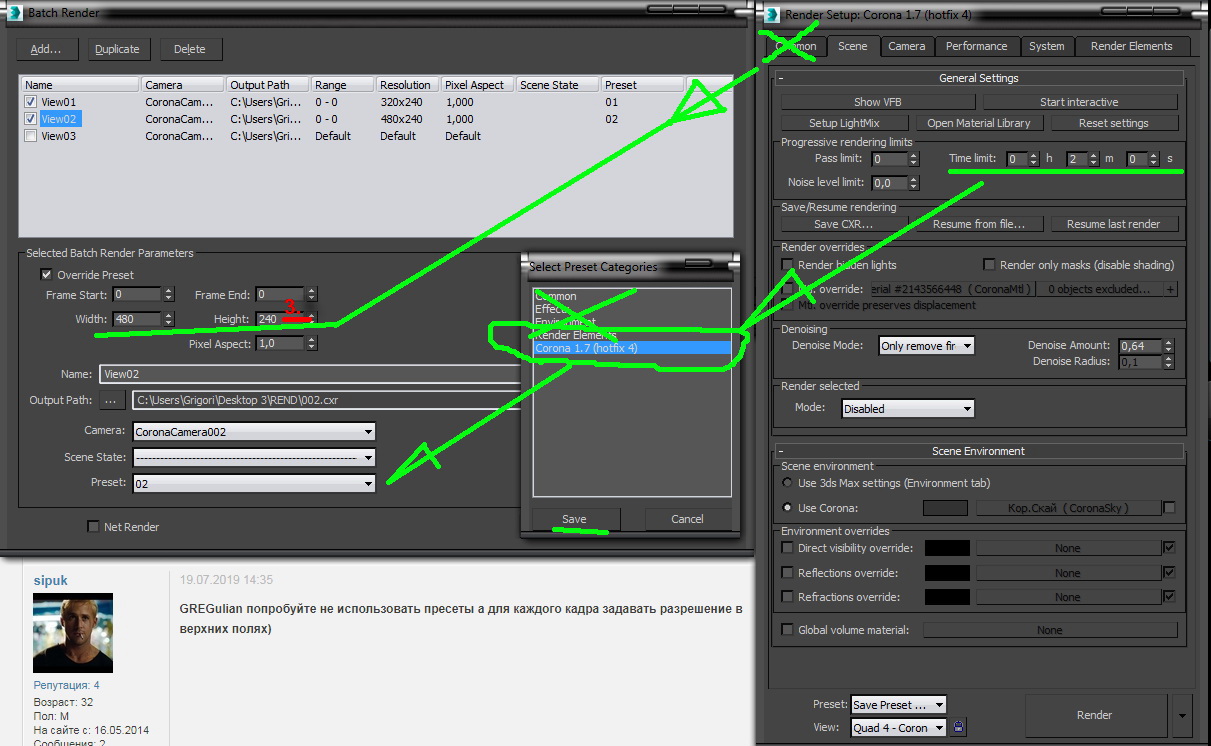This screenshot has height=746, width=1211.
Task: Enable the View03 batch checkbox
Action: pos(31,136)
